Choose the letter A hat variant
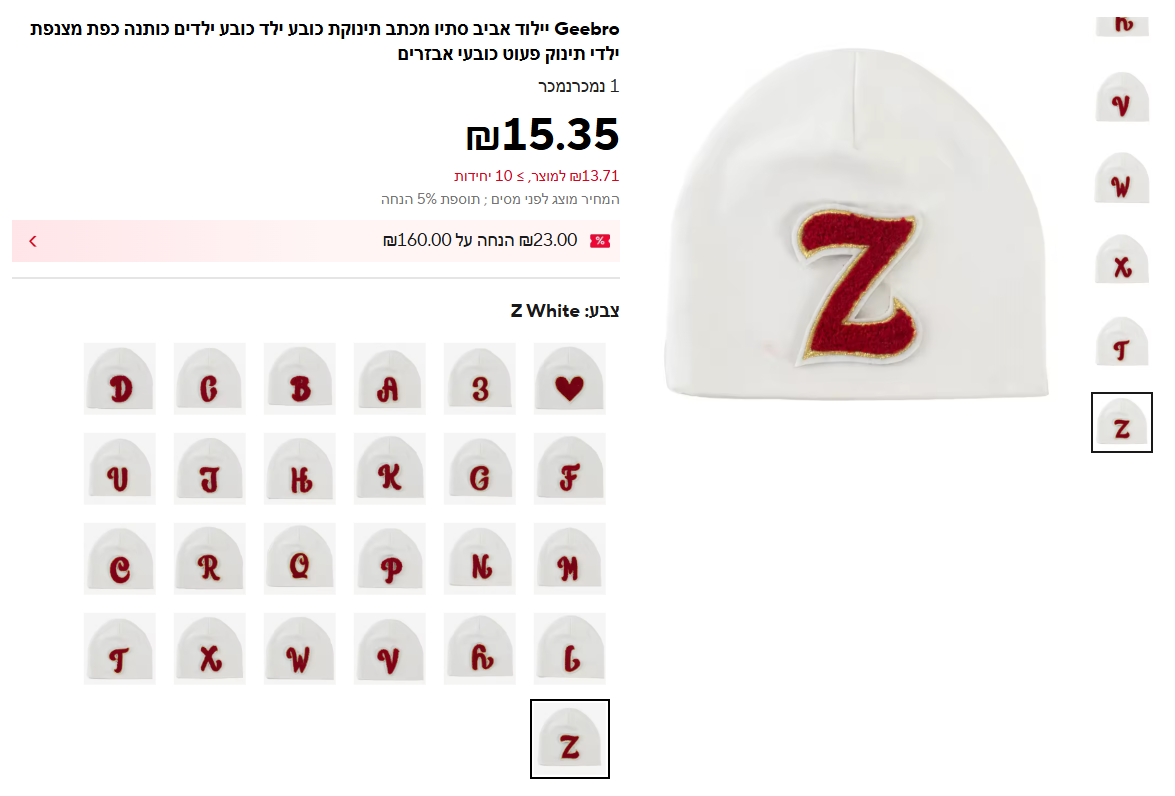This screenshot has height=796, width=1175. pyautogui.click(x=390, y=379)
